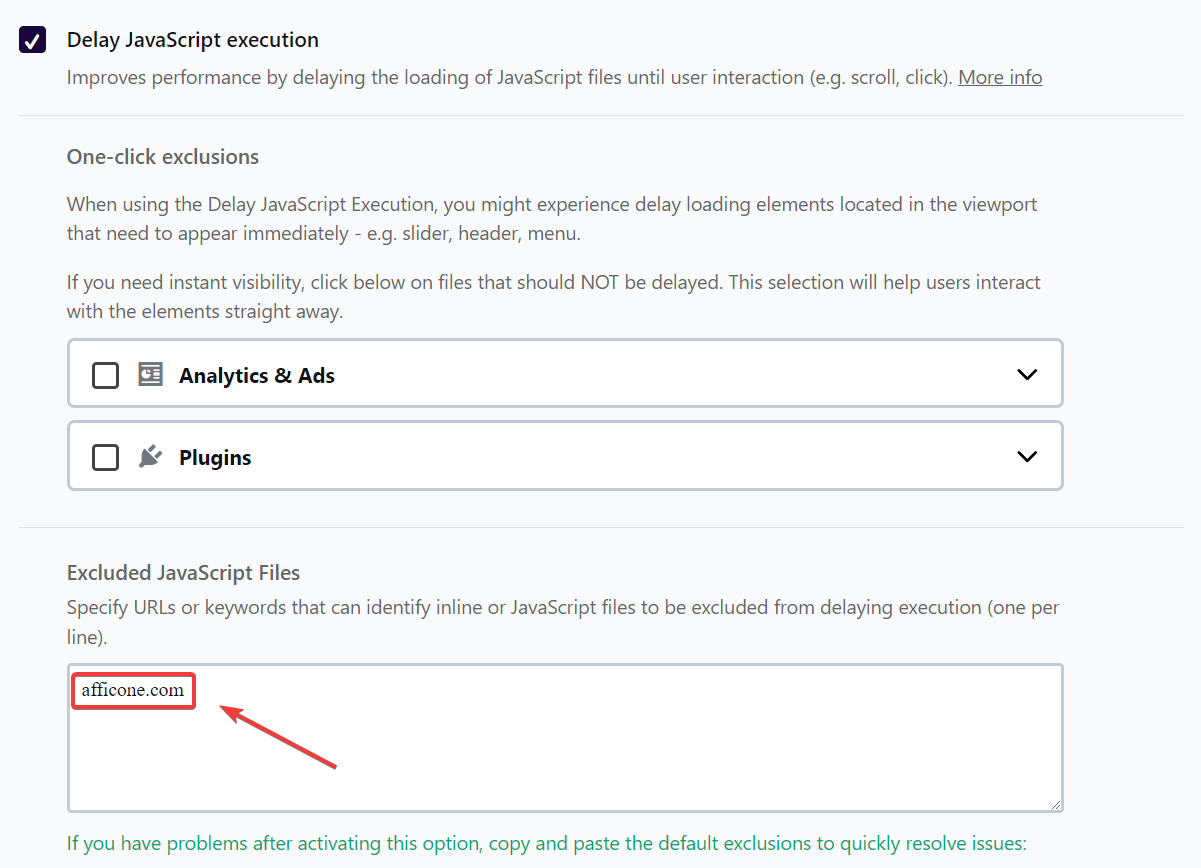
Task: Open the More info link
Action: click(x=1000, y=77)
